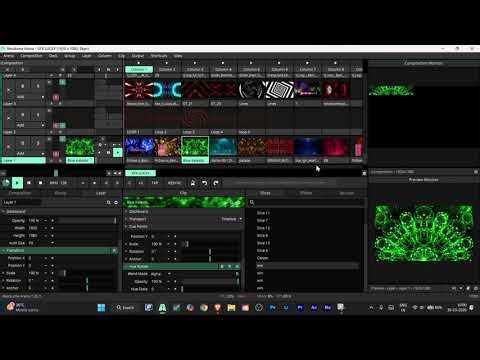Image resolution: width=480 pixels, height=360 pixels.
Task: Play the Blue Kaleido clip with highlighted play icon
Action: point(117,152)
